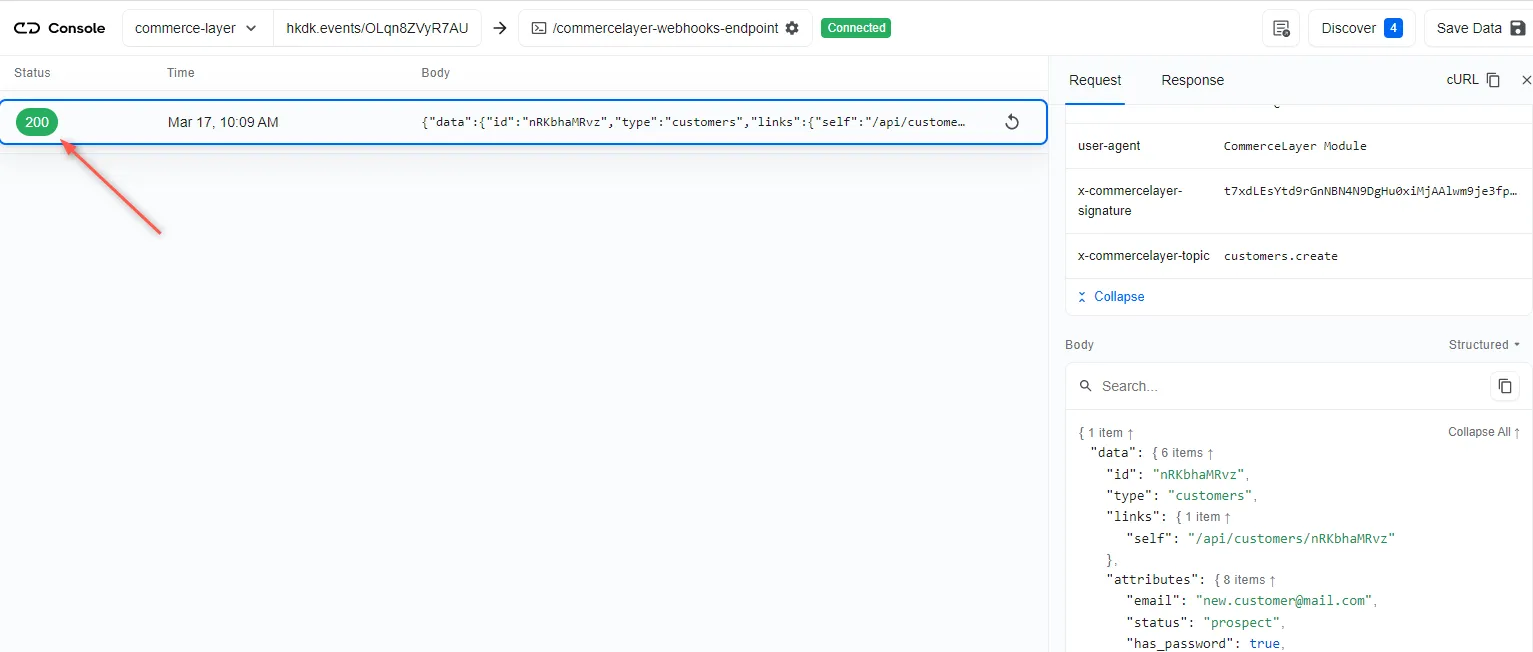The width and height of the screenshot is (1533, 652).
Task: Click the x-commercelayer-topic header name
Action: pyautogui.click(x=1145, y=256)
